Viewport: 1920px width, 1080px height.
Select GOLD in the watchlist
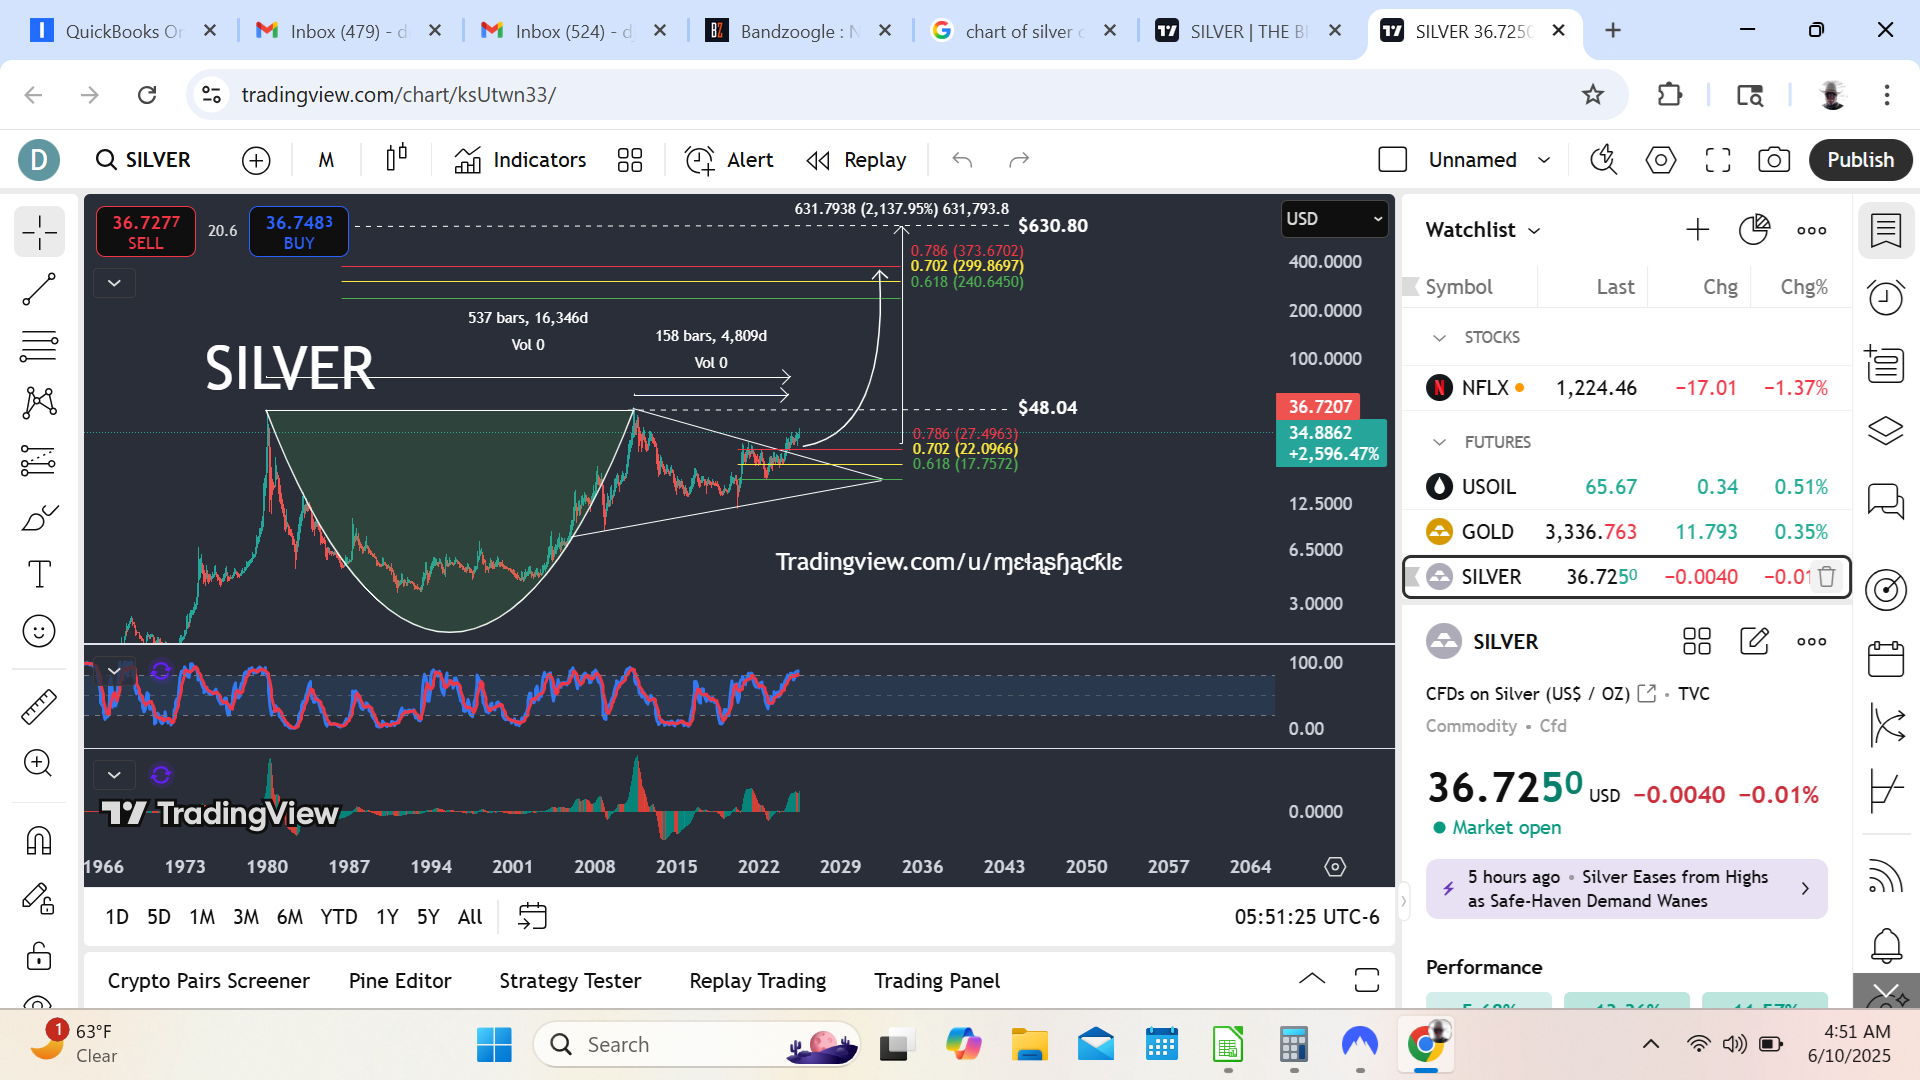(x=1627, y=532)
